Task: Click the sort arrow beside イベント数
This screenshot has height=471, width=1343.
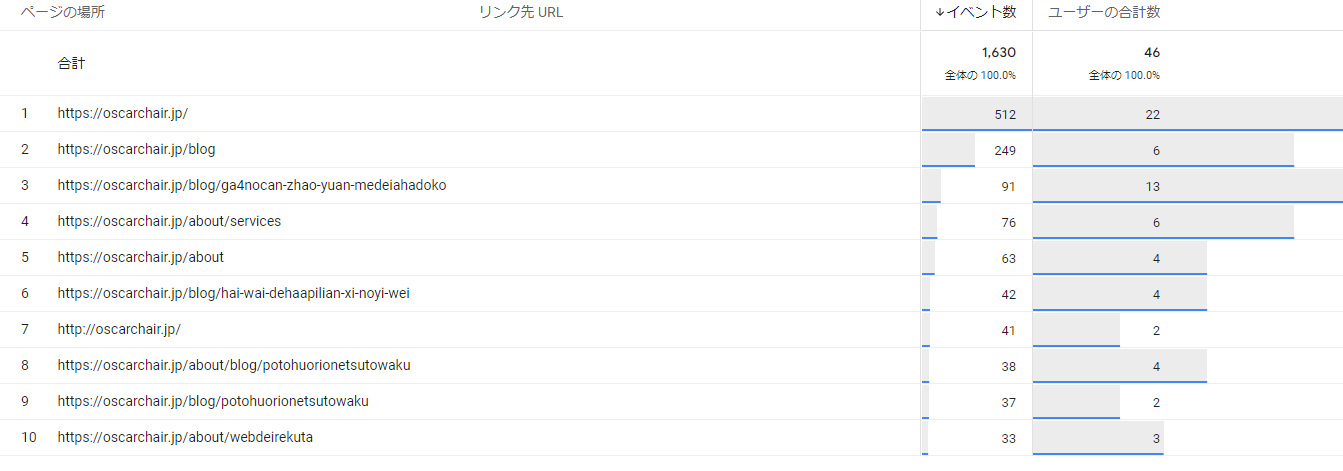Action: click(939, 13)
